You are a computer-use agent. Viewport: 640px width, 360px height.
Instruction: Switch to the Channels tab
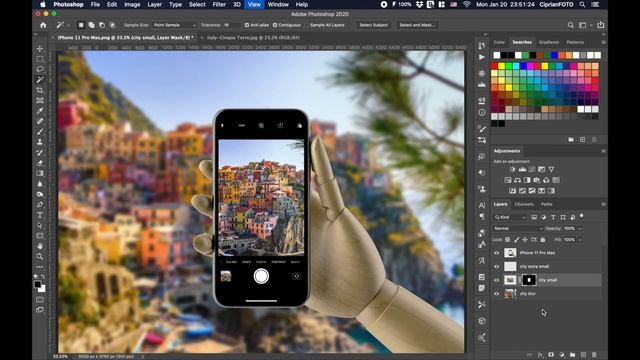click(x=524, y=204)
